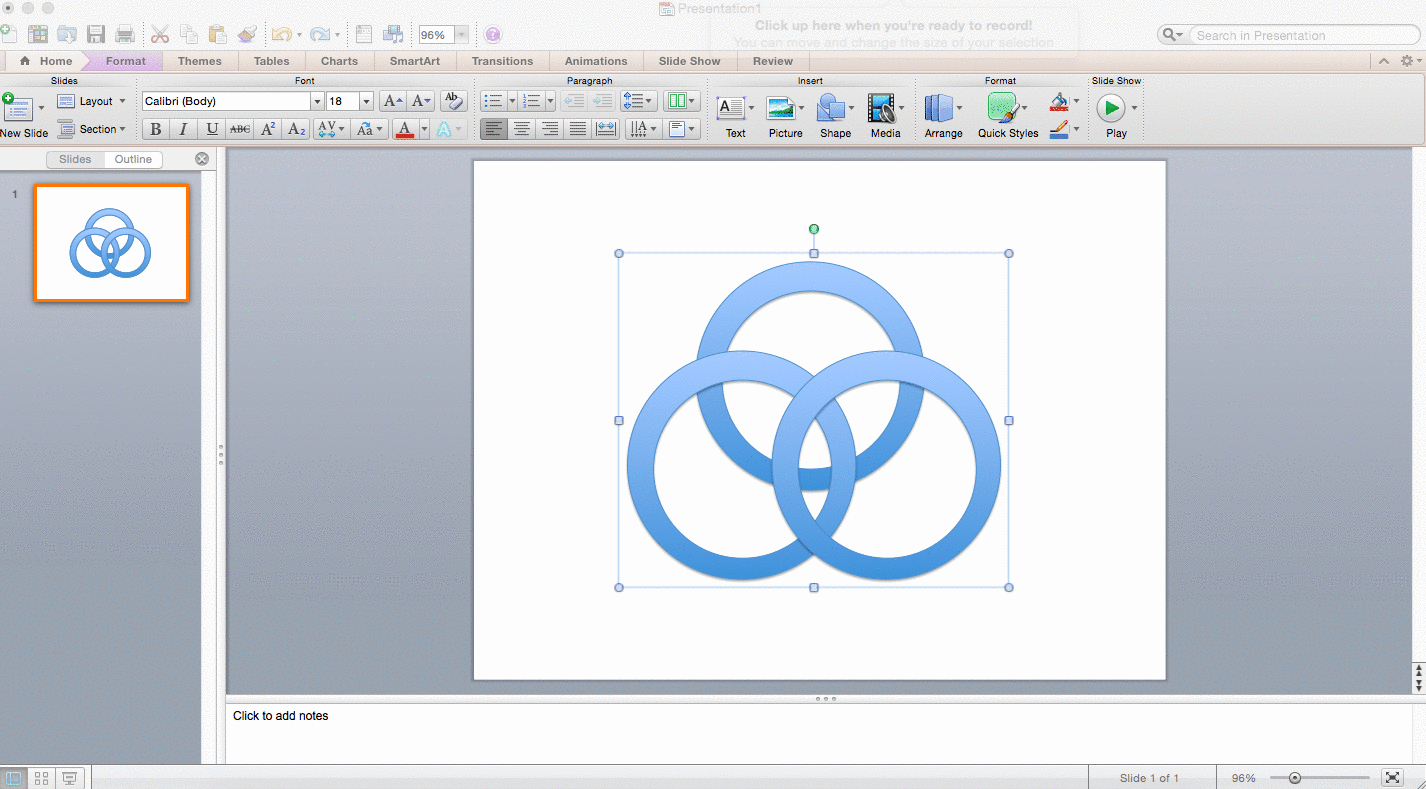
Task: Click the Print icon in top toolbar
Action: point(125,34)
